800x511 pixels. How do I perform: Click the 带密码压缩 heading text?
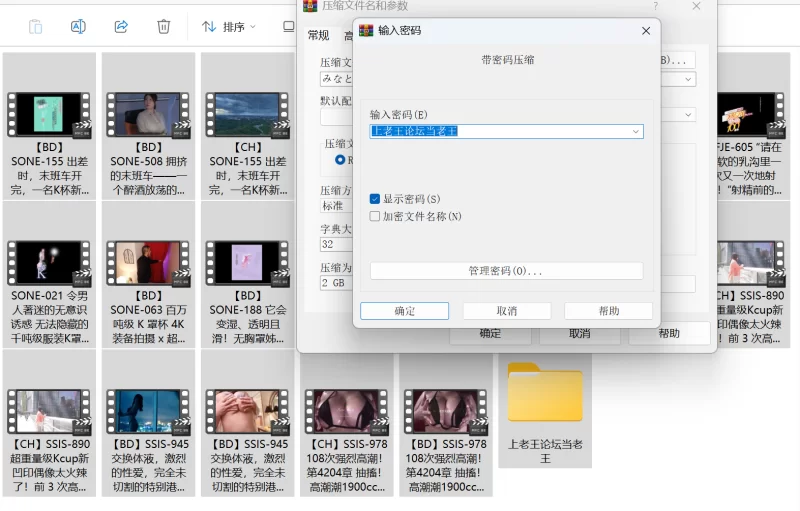(x=507, y=60)
